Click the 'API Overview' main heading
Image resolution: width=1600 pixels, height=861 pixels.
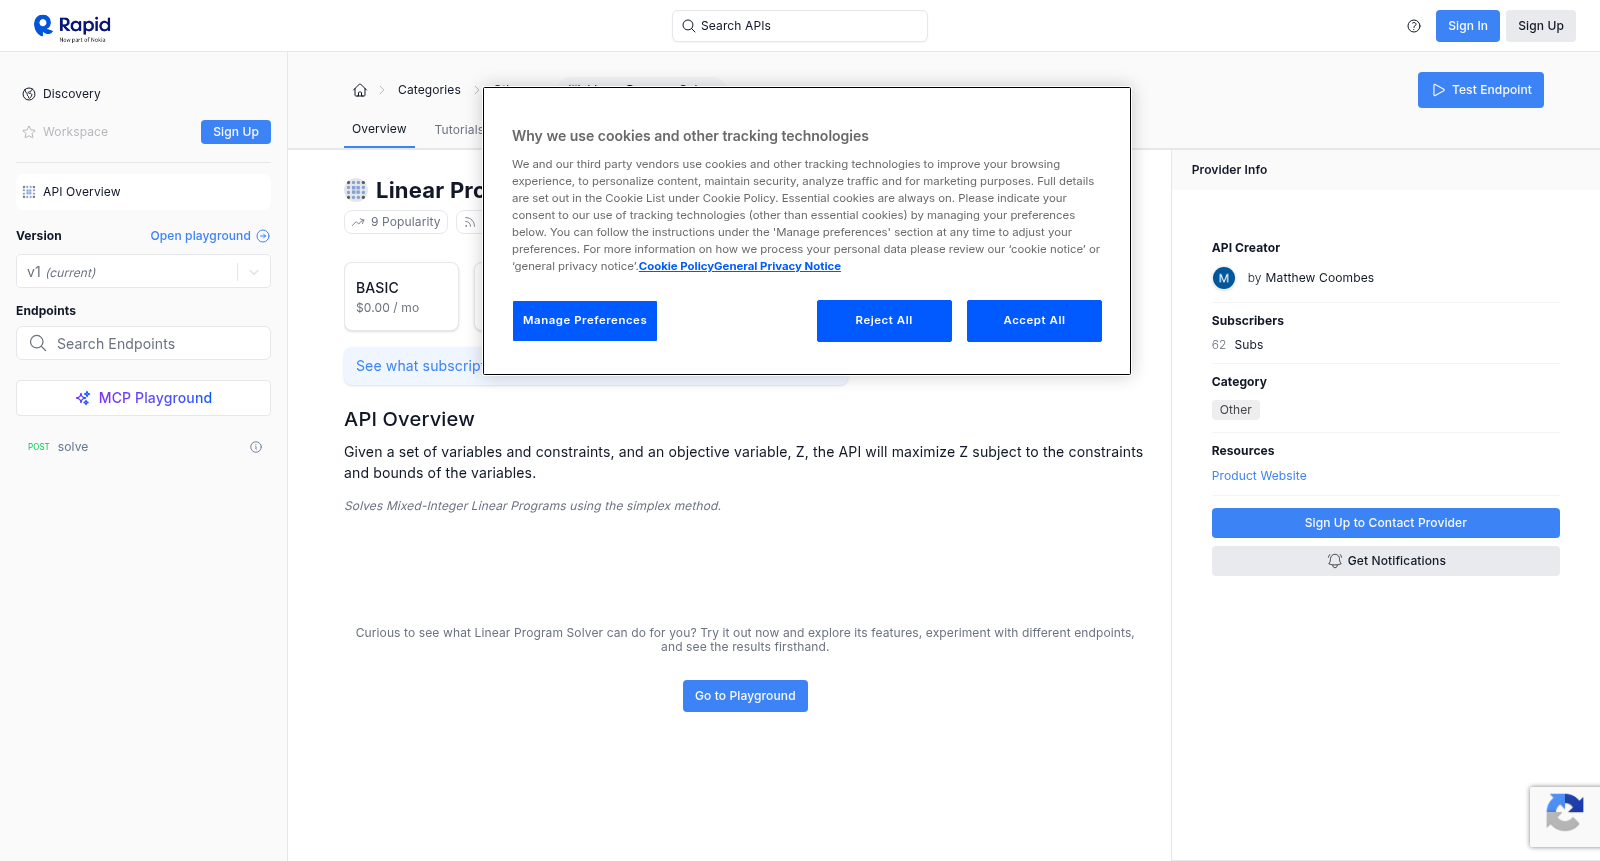point(409,419)
